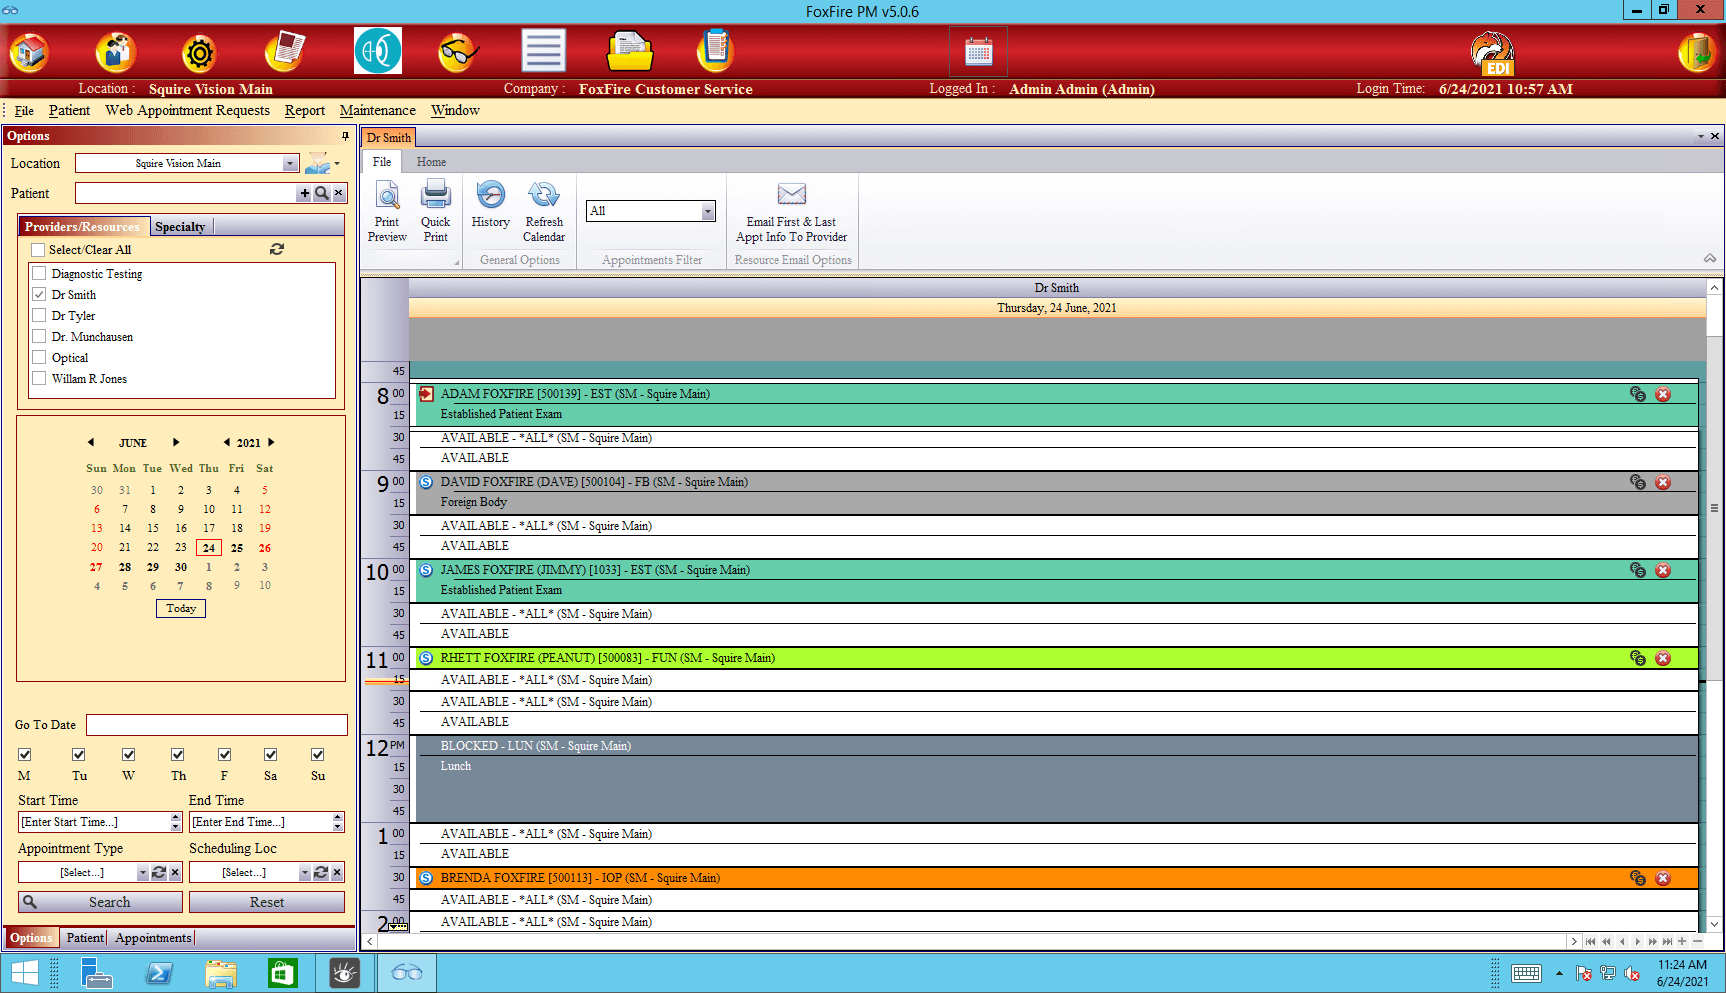
Task: Click the Today button under calendar
Action: [x=181, y=608]
